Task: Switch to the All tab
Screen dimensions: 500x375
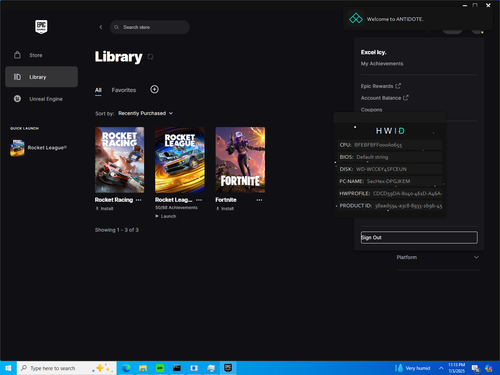Action: coord(98,90)
